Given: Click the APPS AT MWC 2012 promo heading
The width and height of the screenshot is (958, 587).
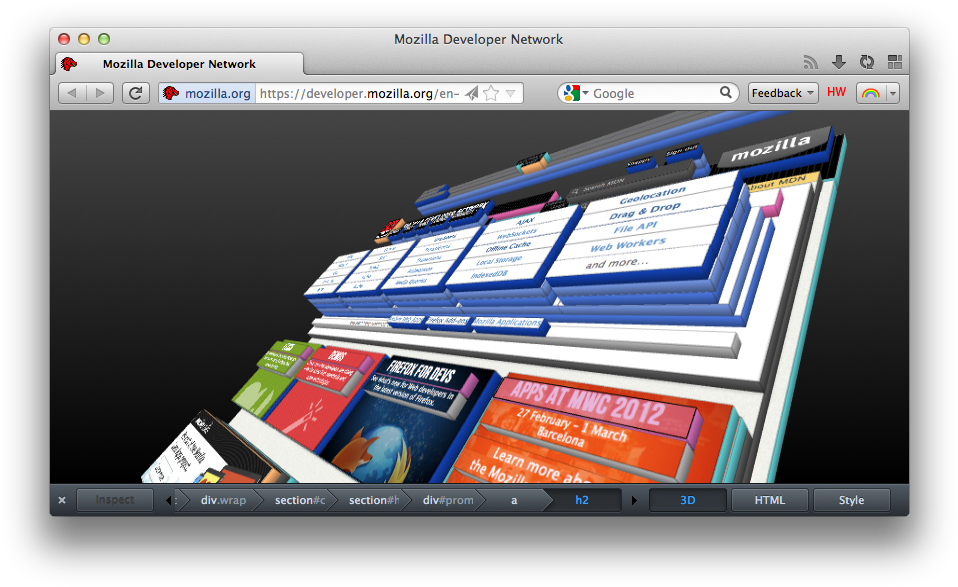Looking at the screenshot, I should (587, 403).
